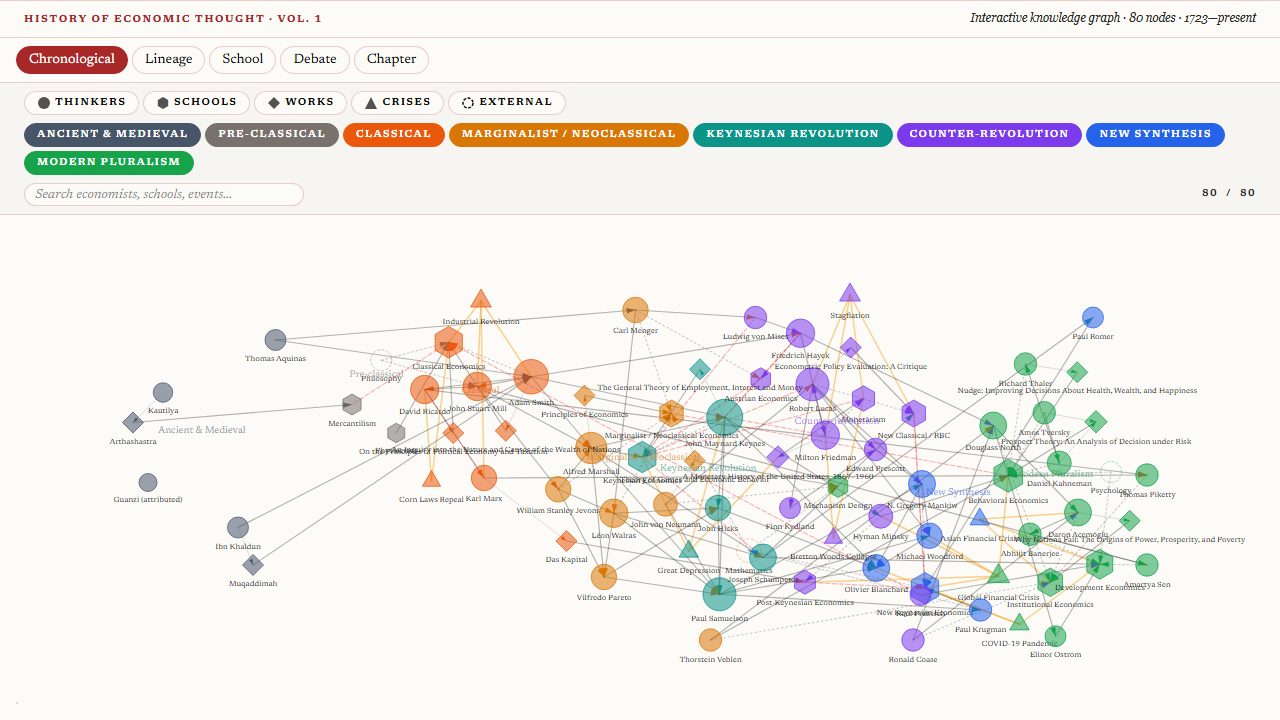Click the Richard Thaler node
Viewport: 1280px width, 720px height.
coord(1025,364)
